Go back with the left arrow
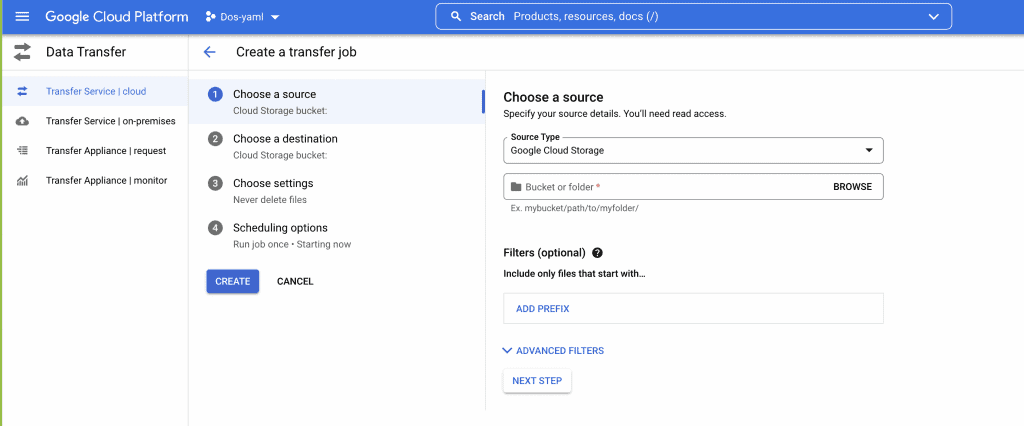Screen dimensions: 1024x426 coord(209,52)
